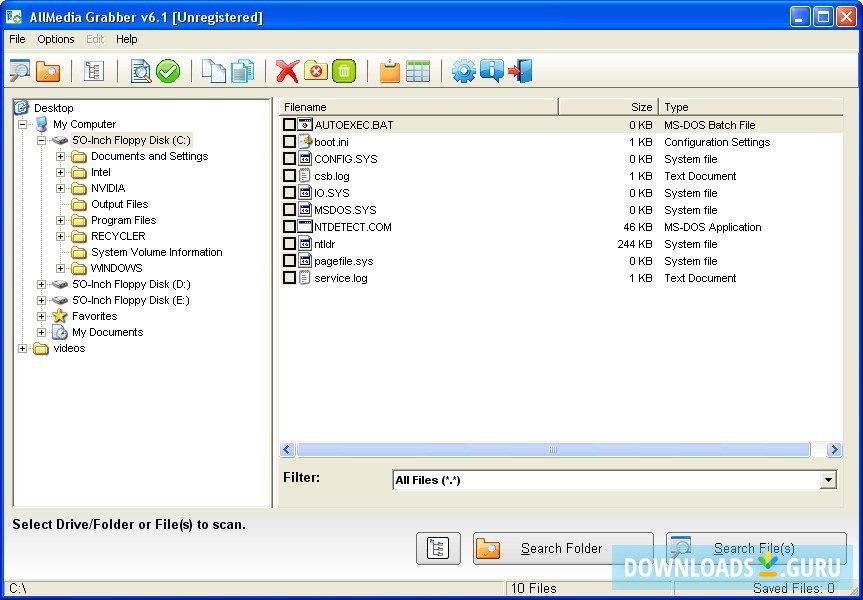863x600 pixels.
Task: Collapse the Floppy Disk (C:) node
Action: pos(41,140)
